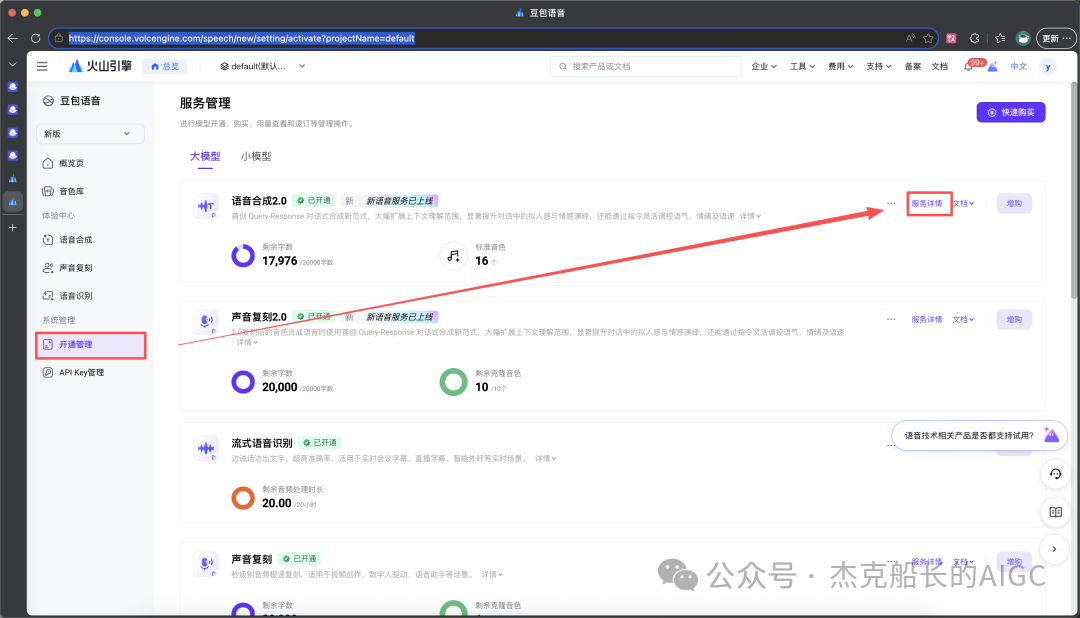Reload the page with the refresh icon
The width and height of the screenshot is (1080, 618).
pyautogui.click(x=36, y=39)
